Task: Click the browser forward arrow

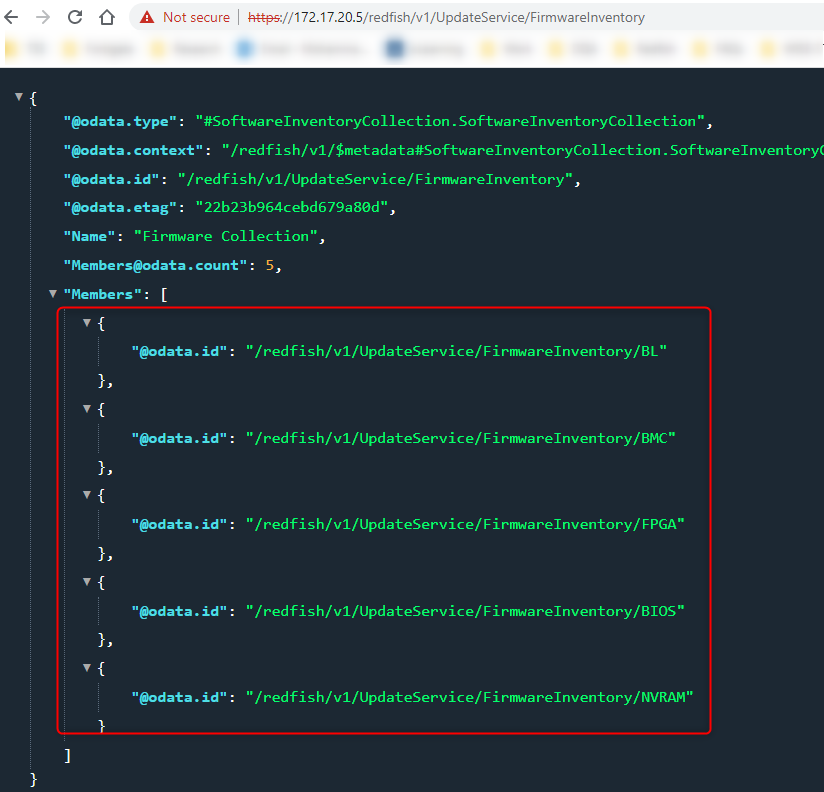Action: click(42, 17)
